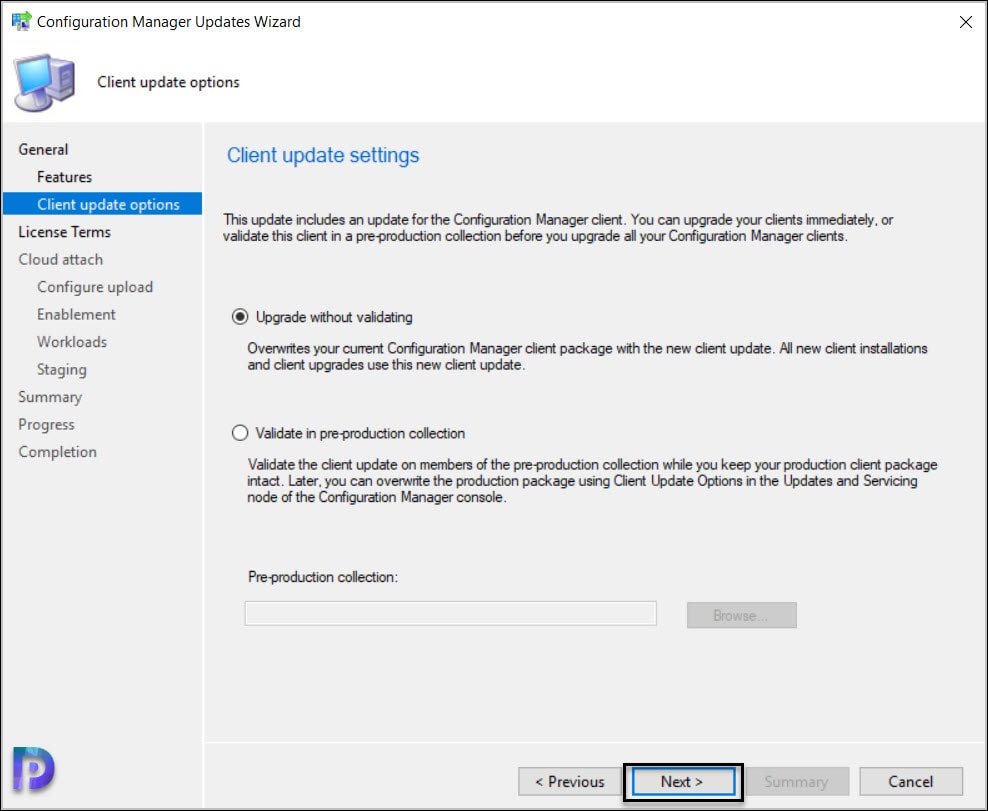Open the Features wizard step

point(64,177)
